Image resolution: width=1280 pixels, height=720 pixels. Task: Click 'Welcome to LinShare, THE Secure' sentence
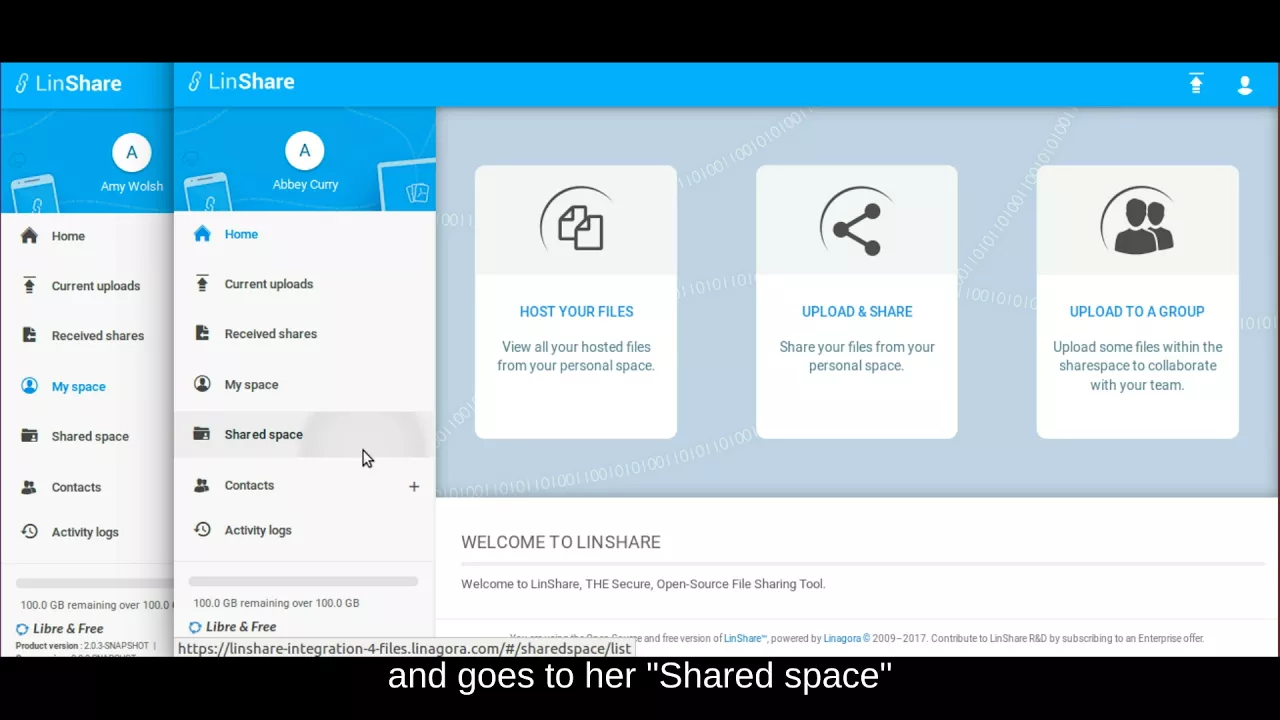pyautogui.click(x=643, y=584)
